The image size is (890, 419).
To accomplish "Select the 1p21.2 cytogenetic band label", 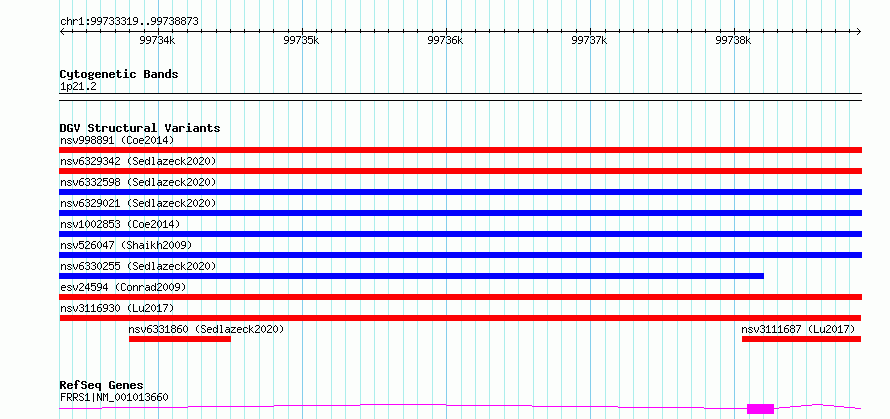I will [78, 86].
